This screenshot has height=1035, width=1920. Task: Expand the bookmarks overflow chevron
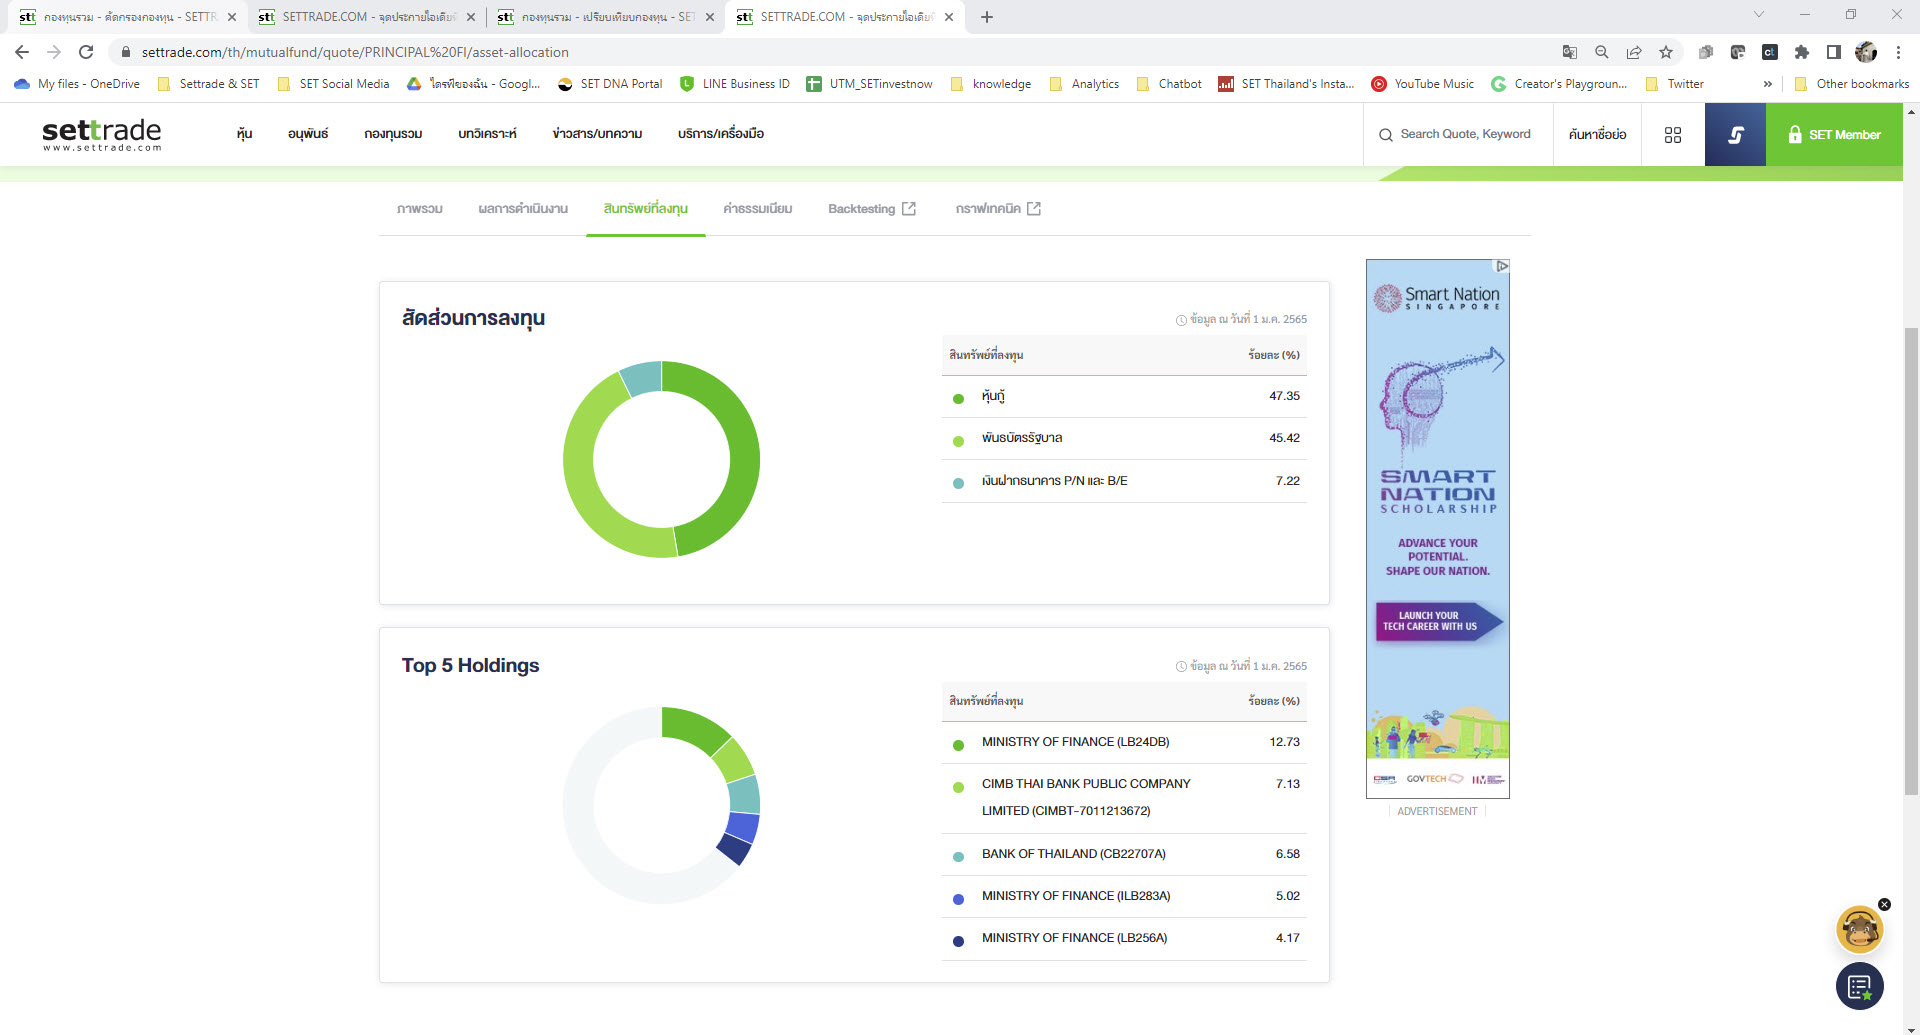click(1766, 84)
